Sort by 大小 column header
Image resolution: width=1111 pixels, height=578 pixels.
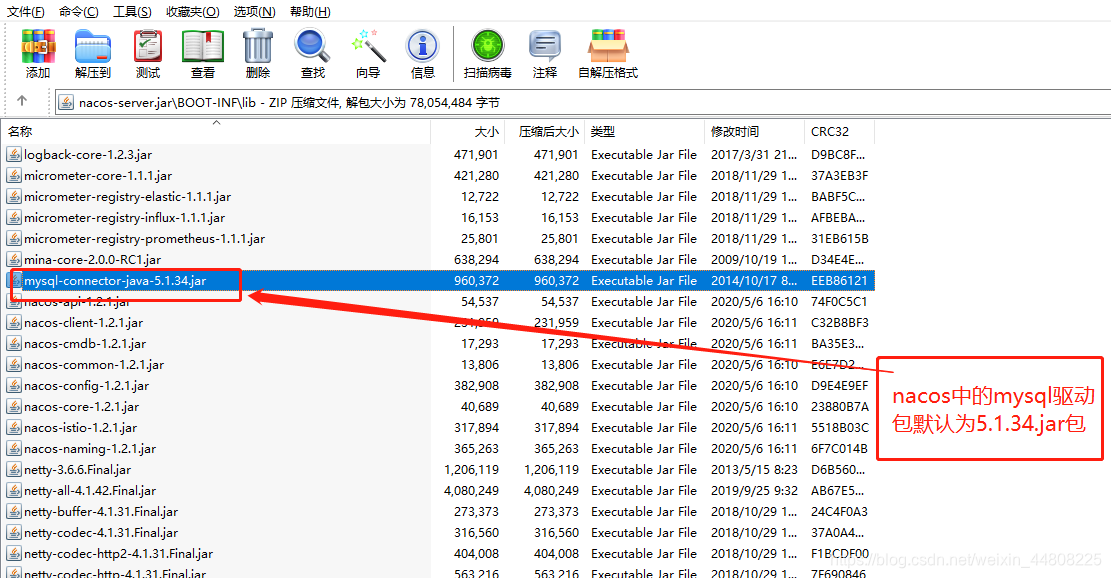[467, 132]
